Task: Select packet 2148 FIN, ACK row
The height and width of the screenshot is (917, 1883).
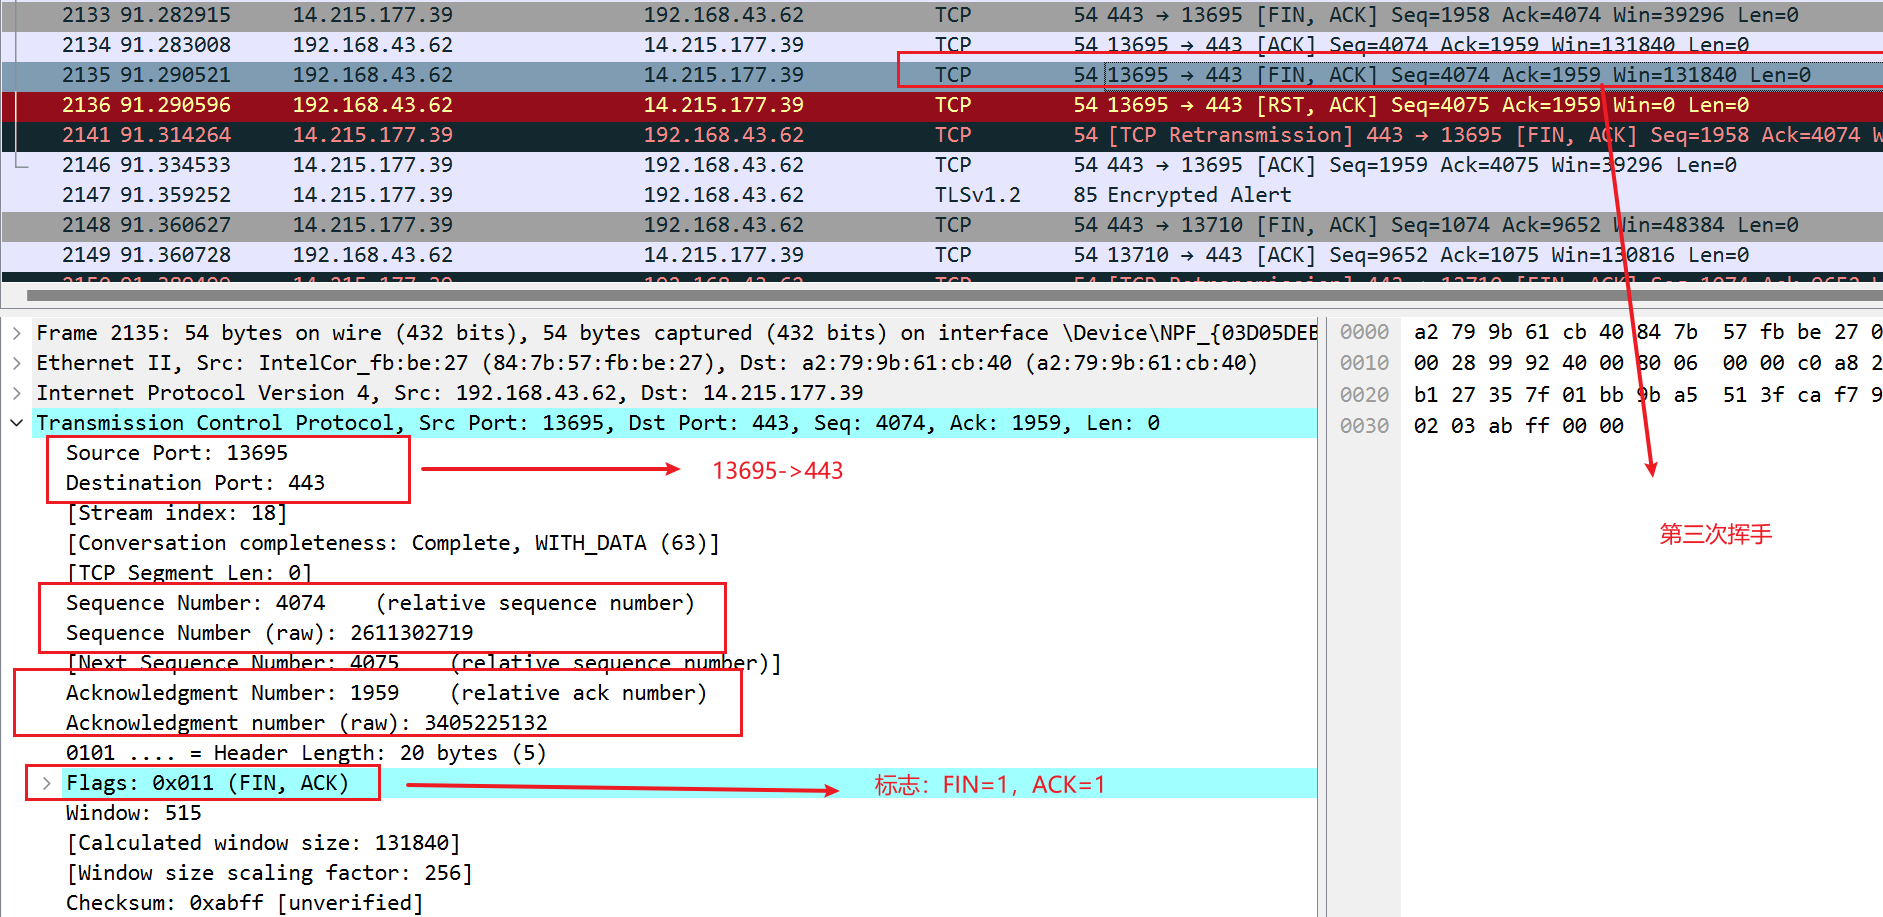Action: tap(941, 225)
